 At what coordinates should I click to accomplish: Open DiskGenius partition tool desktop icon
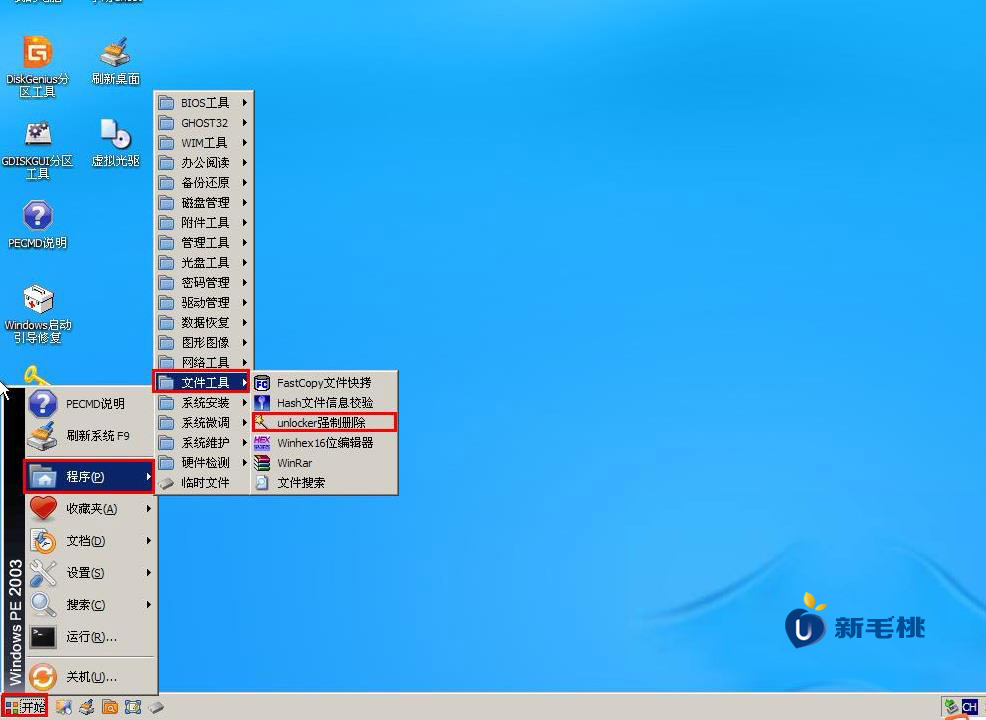point(37,53)
